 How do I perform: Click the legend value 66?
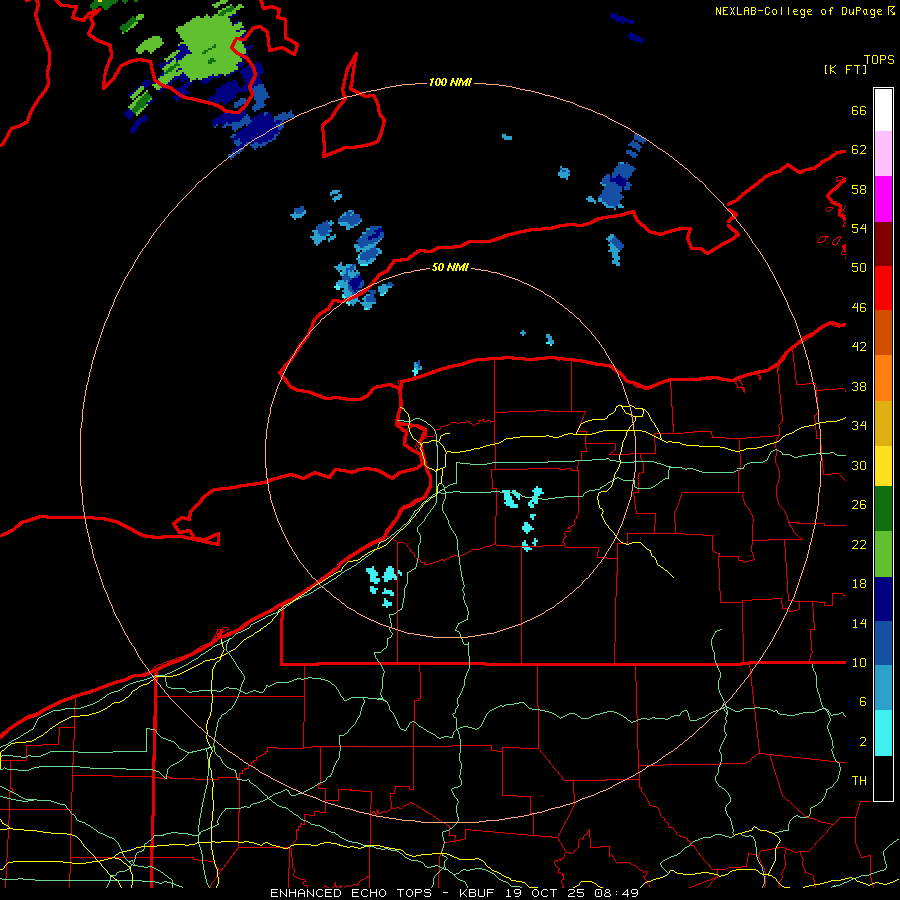[859, 110]
